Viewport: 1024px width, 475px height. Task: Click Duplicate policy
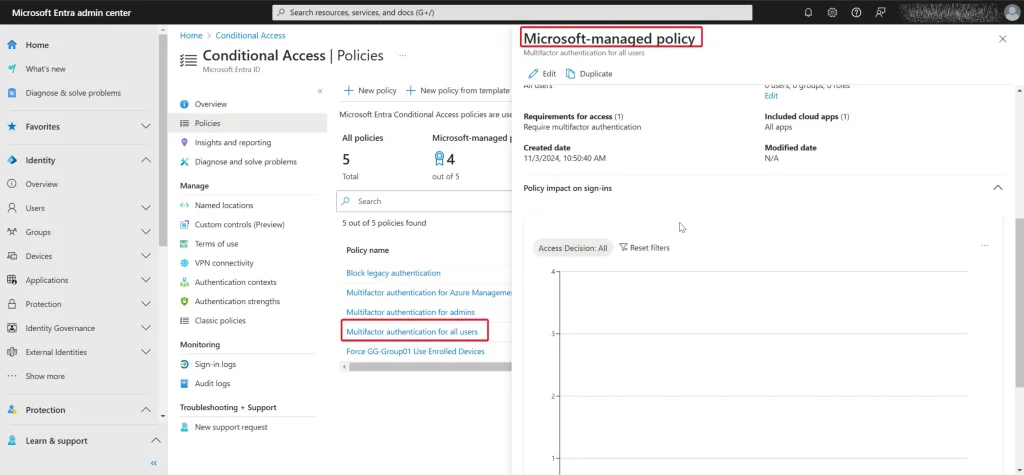(x=589, y=74)
